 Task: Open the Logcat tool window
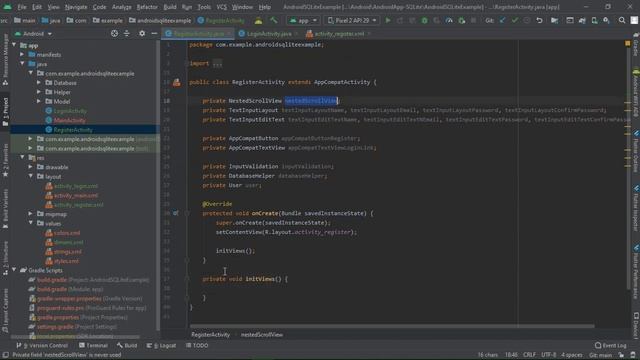tap(161, 345)
